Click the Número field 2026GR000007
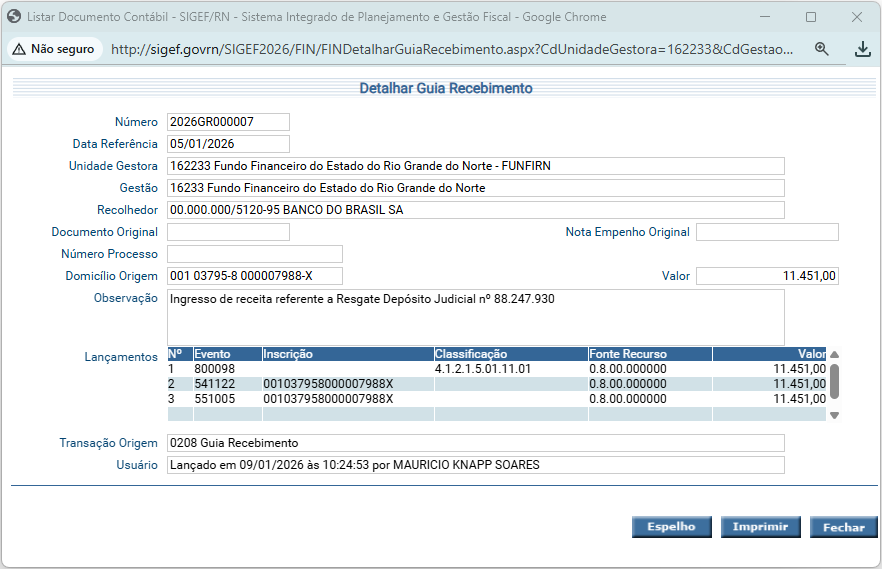 tap(228, 122)
